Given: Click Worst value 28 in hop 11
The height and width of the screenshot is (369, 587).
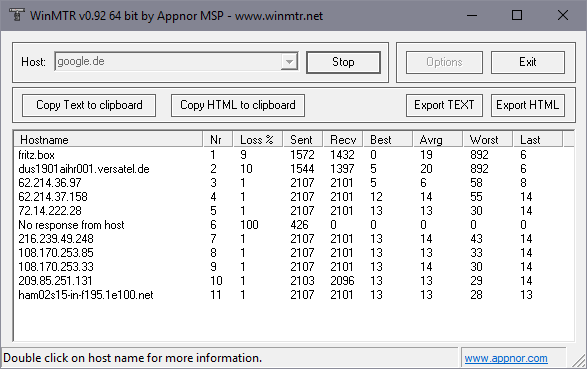Looking at the screenshot, I should tap(476, 295).
